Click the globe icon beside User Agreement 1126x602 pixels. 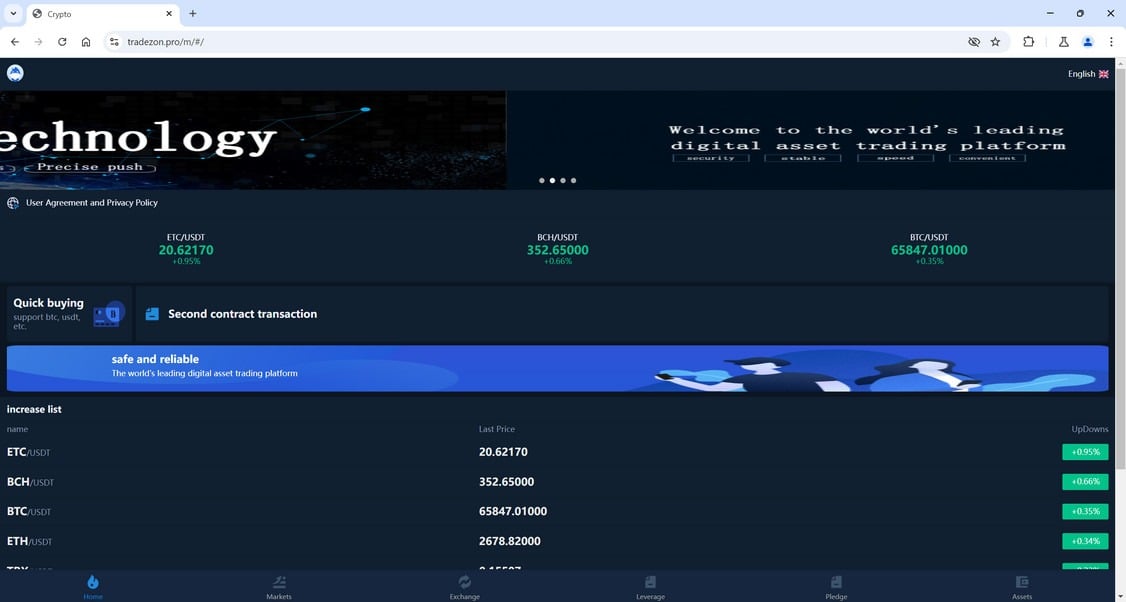tap(12, 202)
